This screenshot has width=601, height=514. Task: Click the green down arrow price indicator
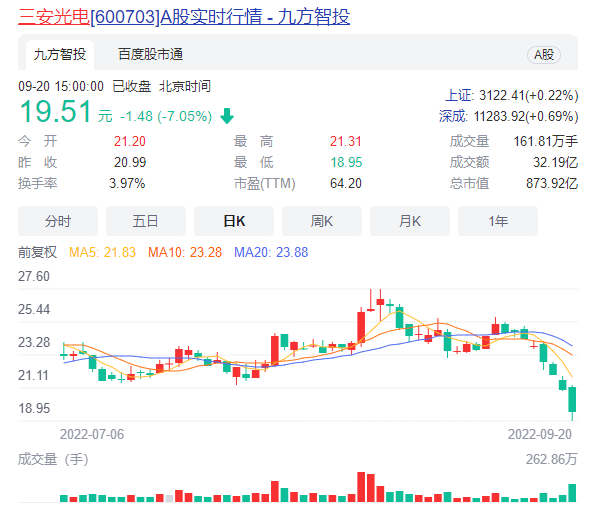(227, 115)
